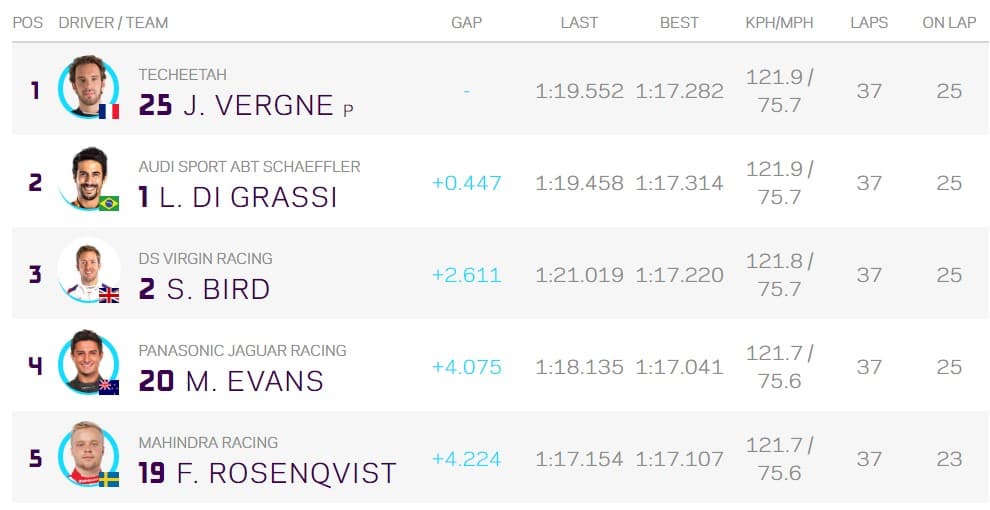Click the Brazilian flag beside Di Grassi
990x510 pixels.
(109, 203)
